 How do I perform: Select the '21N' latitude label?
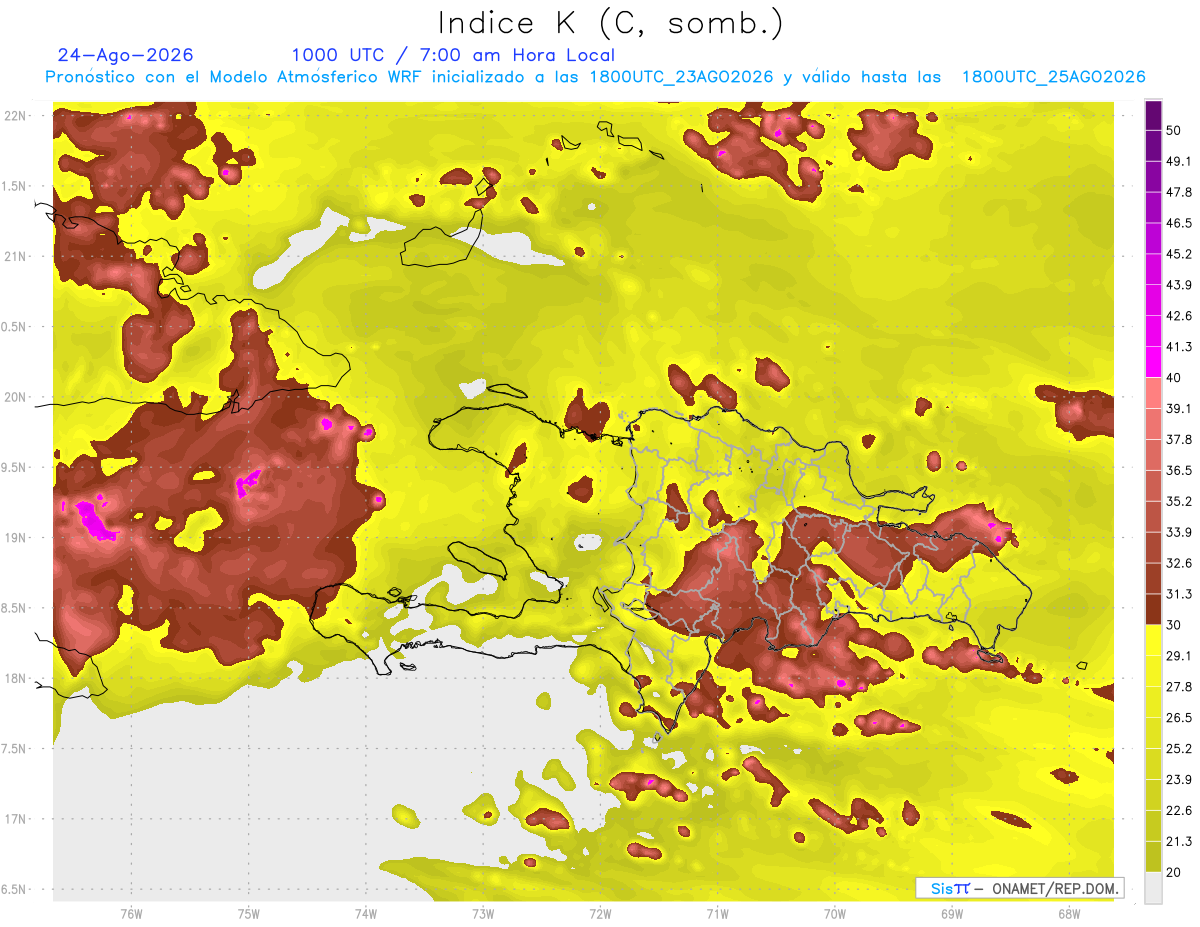point(16,256)
